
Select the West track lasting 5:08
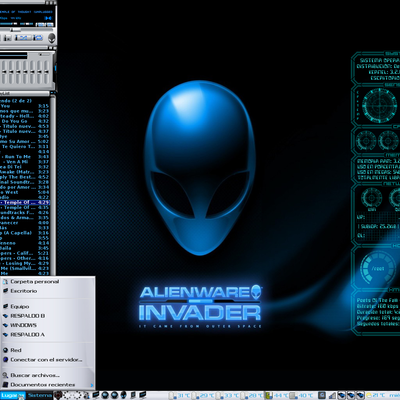[x=25, y=192]
